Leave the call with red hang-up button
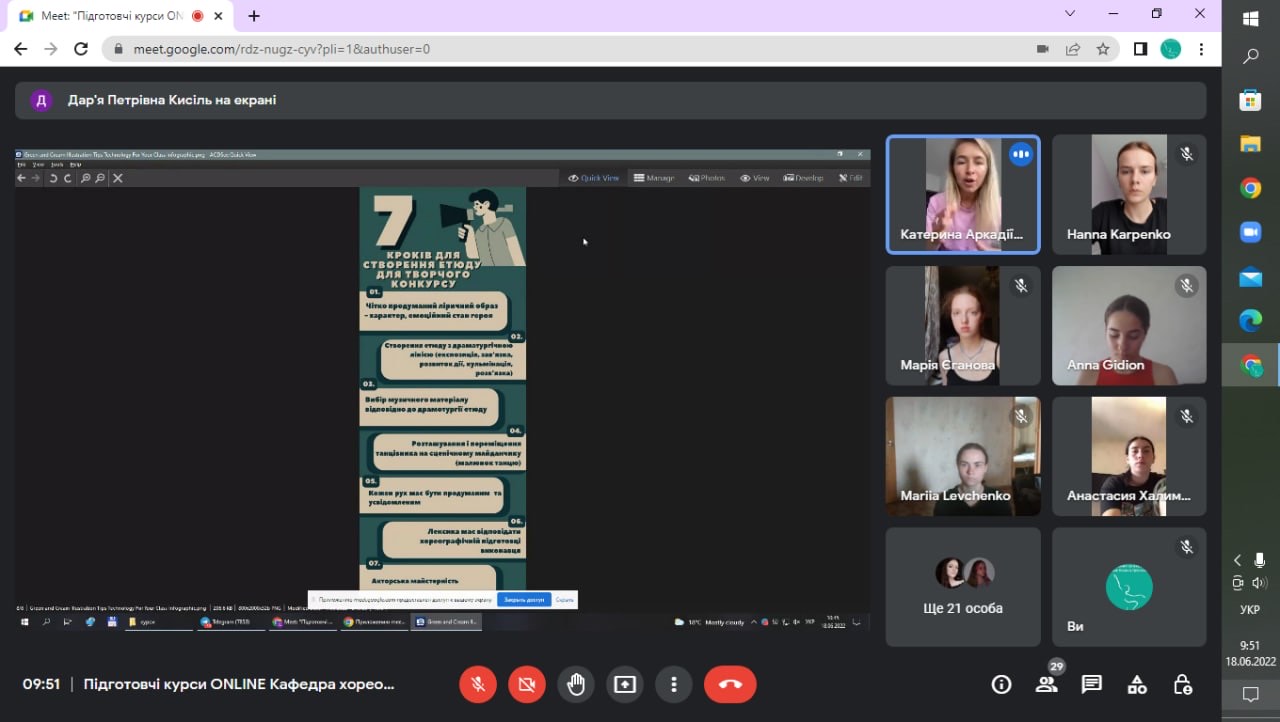The height and width of the screenshot is (722, 1280). [730, 685]
